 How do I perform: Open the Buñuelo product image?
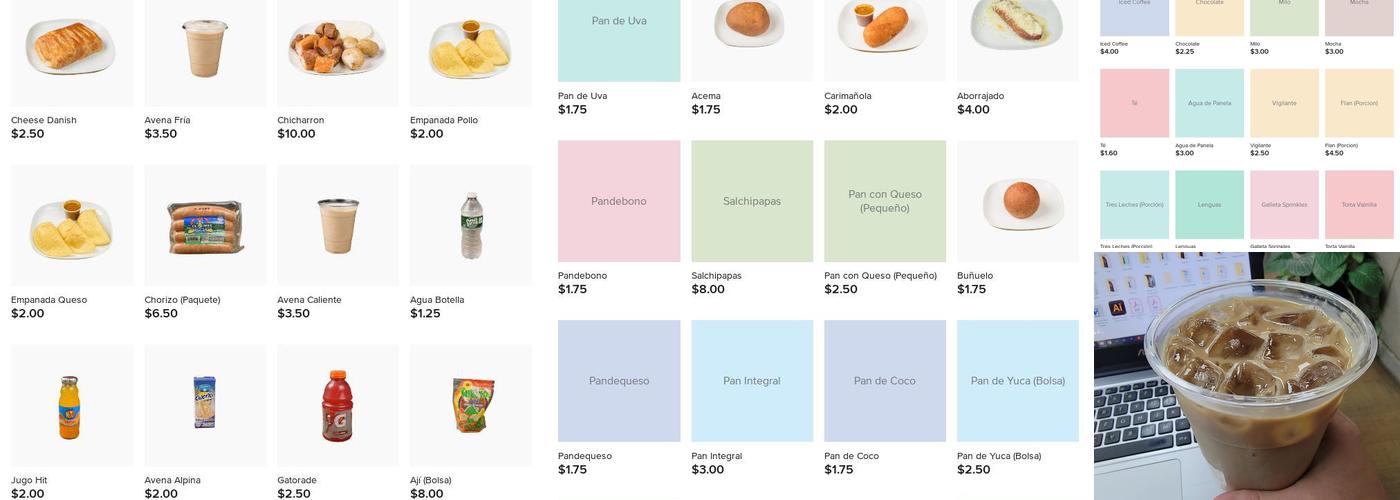click(x=1017, y=201)
